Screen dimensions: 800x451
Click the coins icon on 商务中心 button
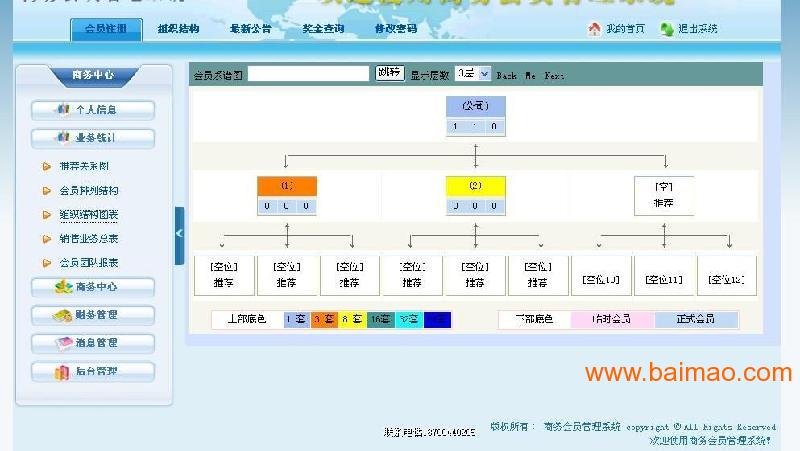63,287
